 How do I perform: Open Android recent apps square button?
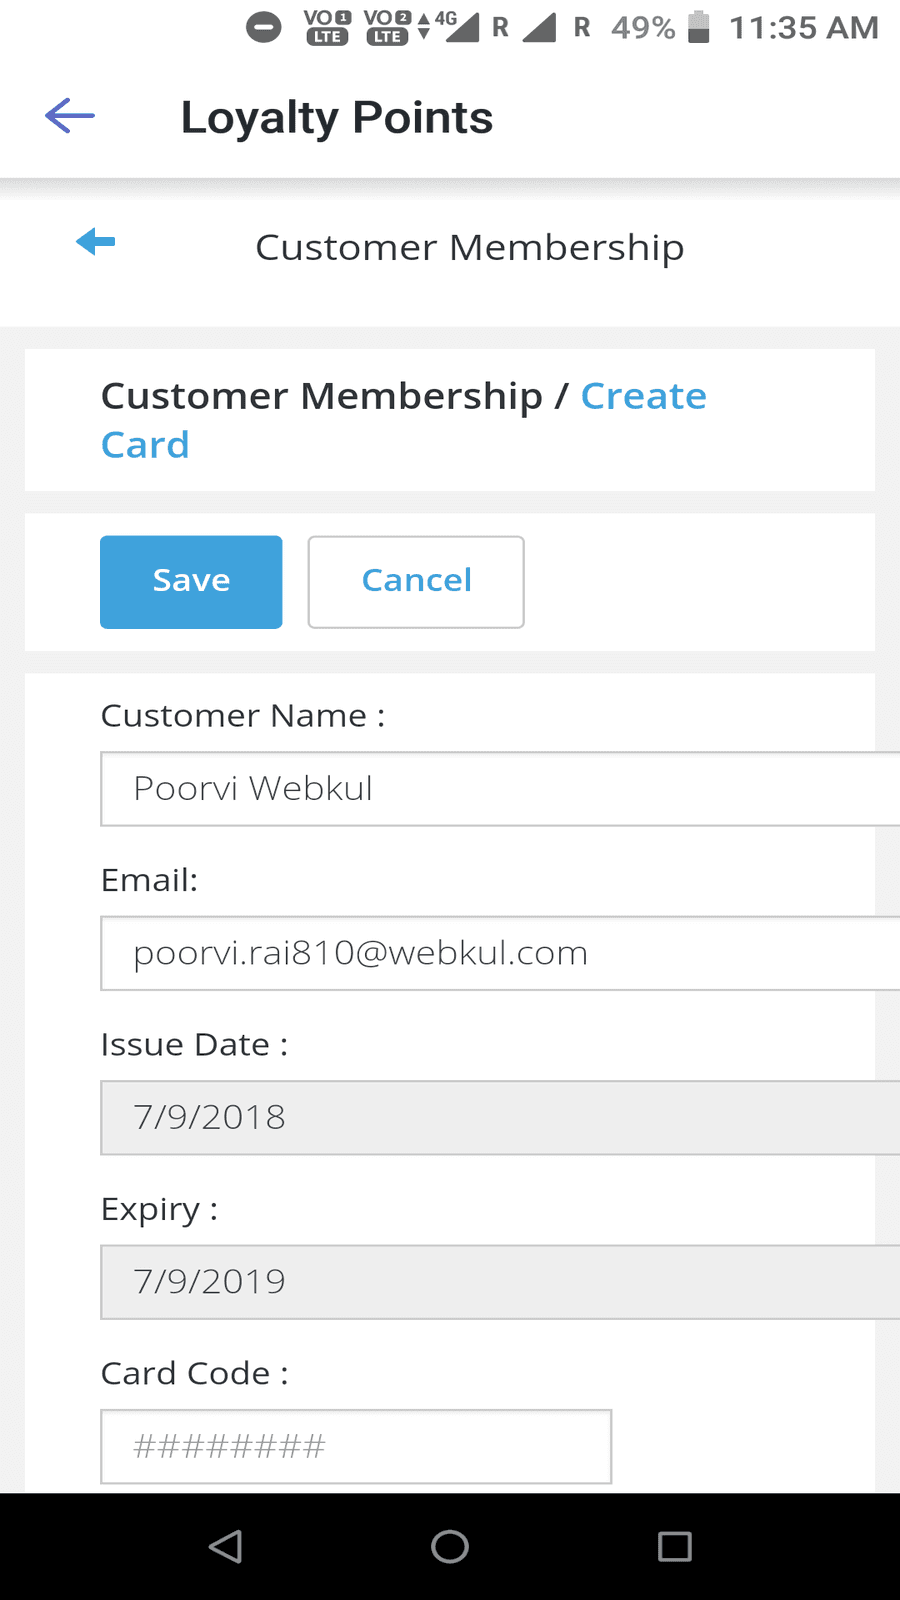675,1546
